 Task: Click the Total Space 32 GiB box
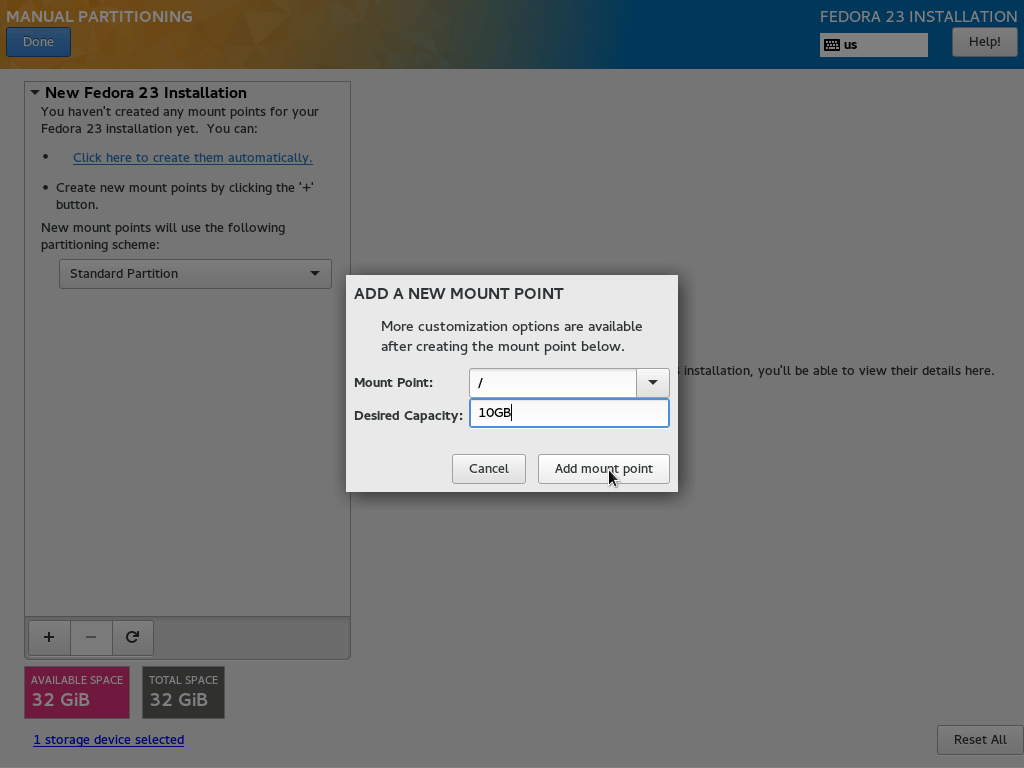click(x=184, y=692)
